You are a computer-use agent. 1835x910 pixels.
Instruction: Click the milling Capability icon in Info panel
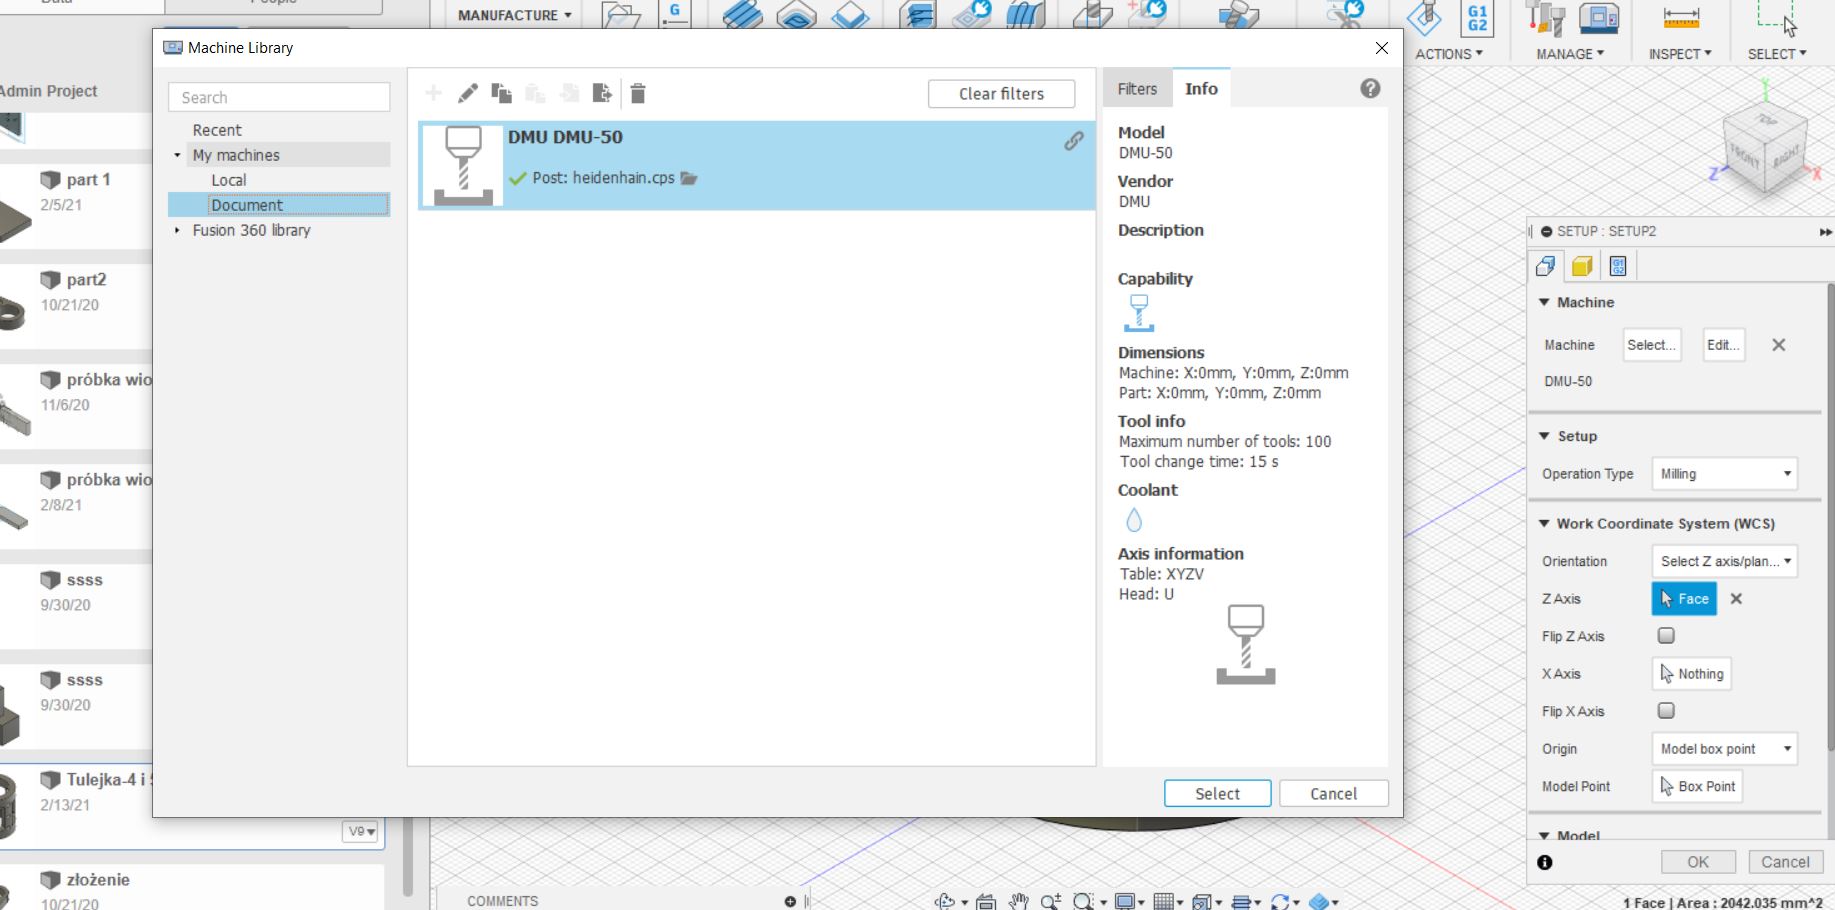click(x=1138, y=313)
